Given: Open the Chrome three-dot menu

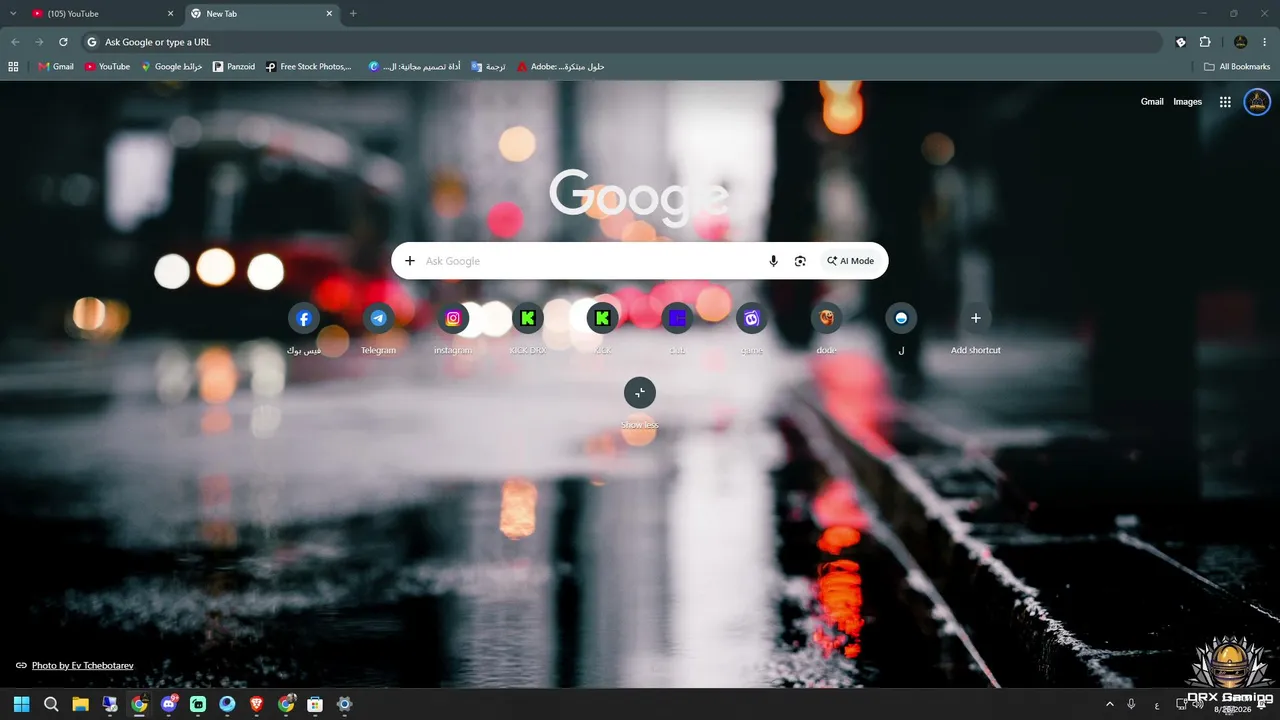Looking at the screenshot, I should (1265, 42).
